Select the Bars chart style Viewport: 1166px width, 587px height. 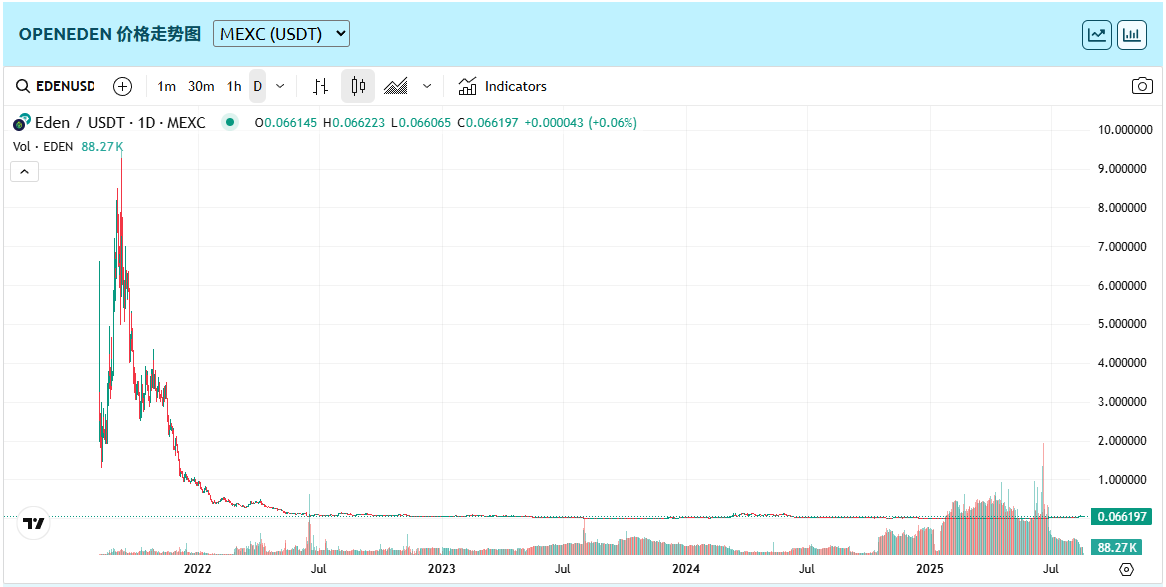click(x=320, y=86)
